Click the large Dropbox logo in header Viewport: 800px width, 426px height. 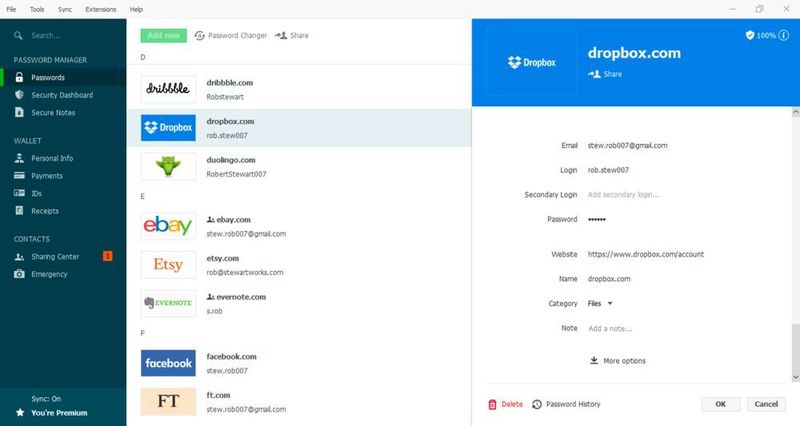point(531,63)
